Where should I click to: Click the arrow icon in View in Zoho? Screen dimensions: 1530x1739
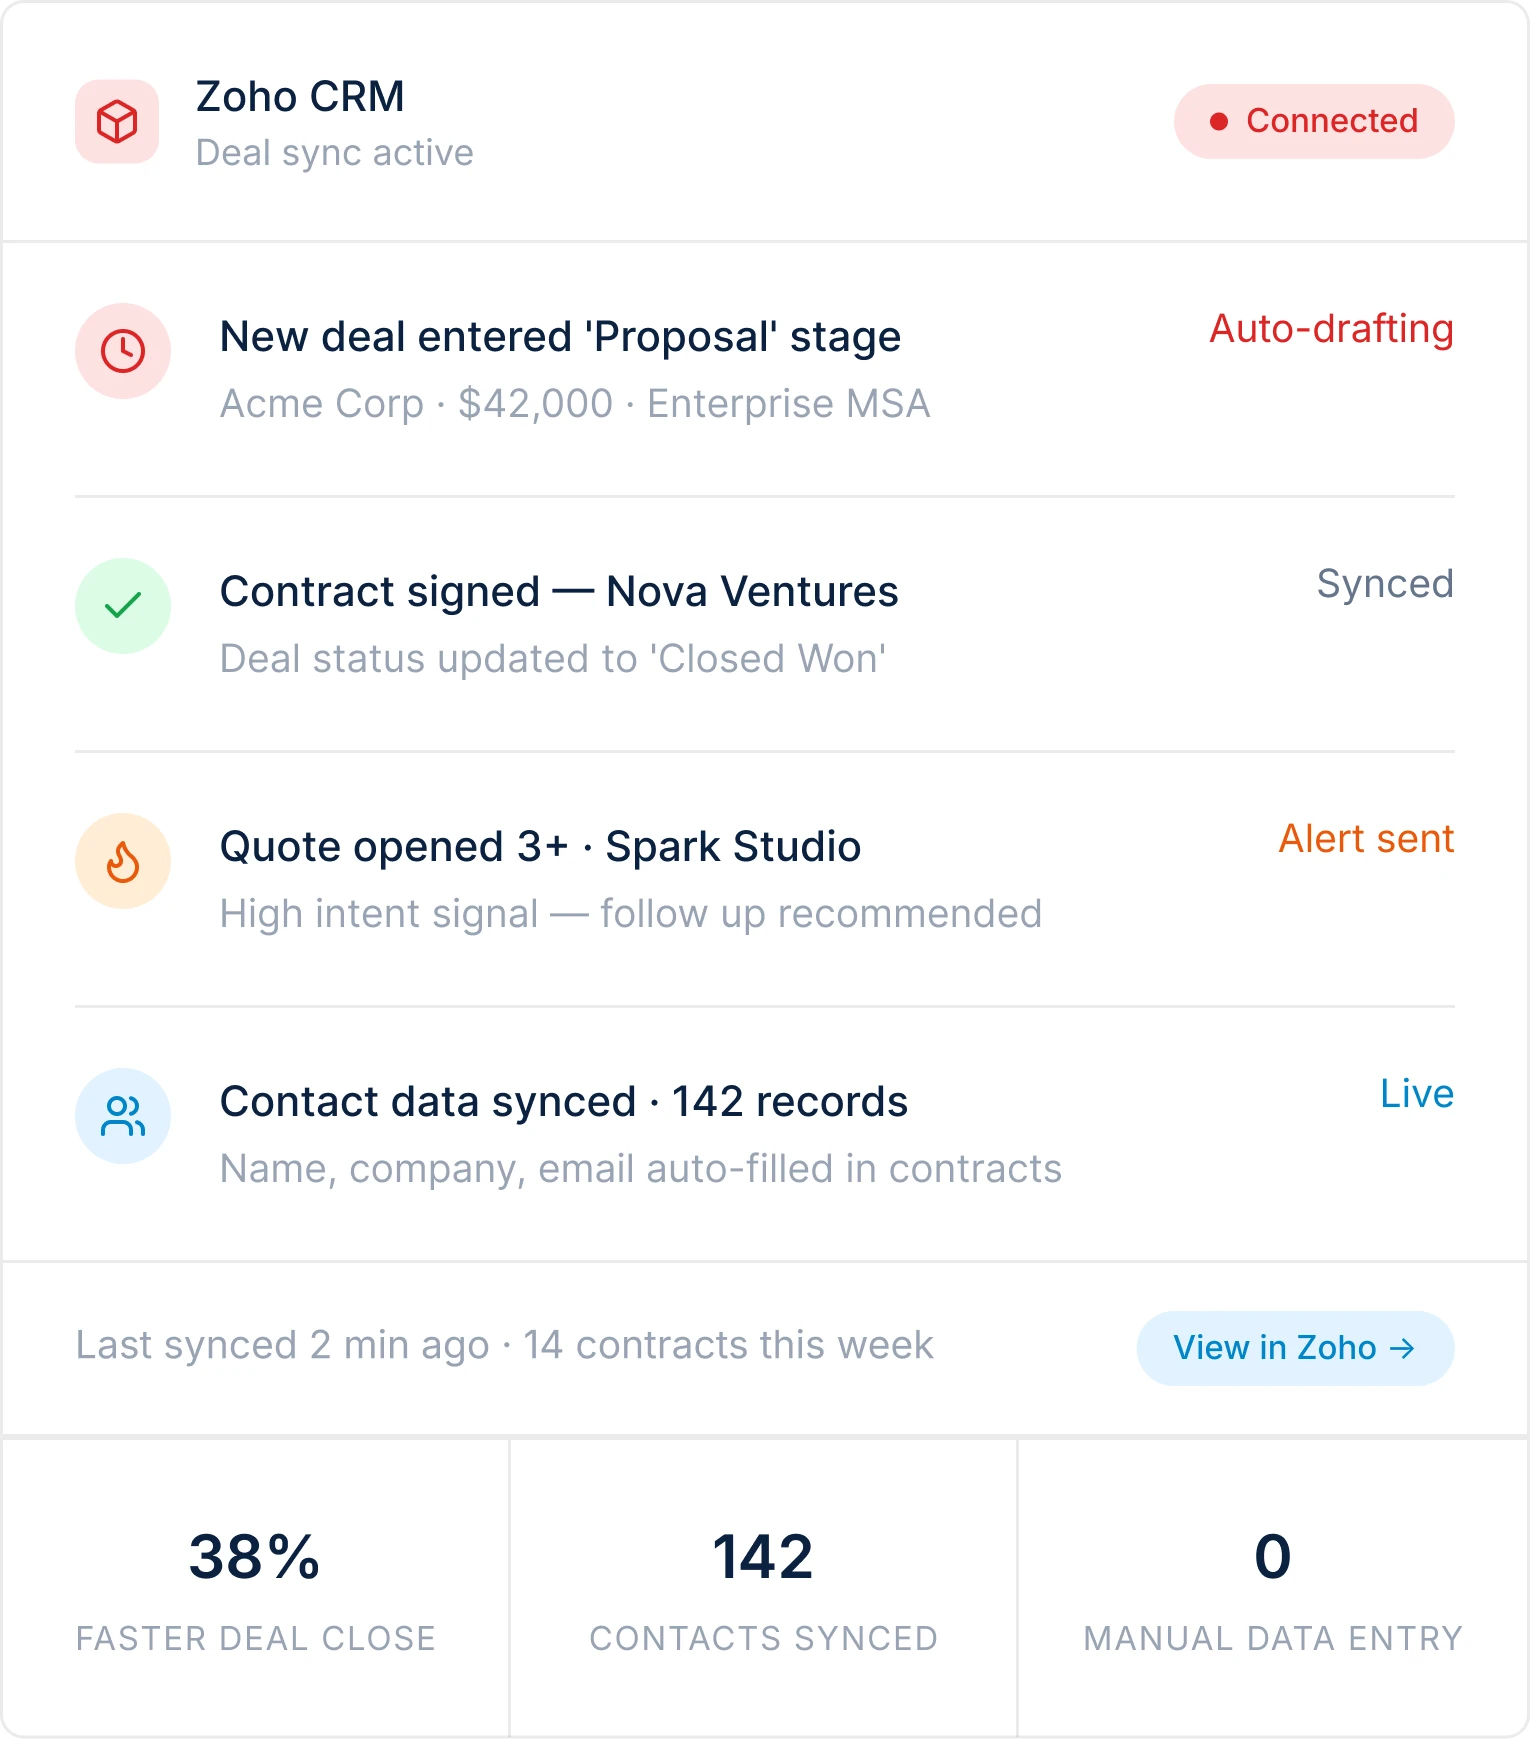coord(1406,1348)
